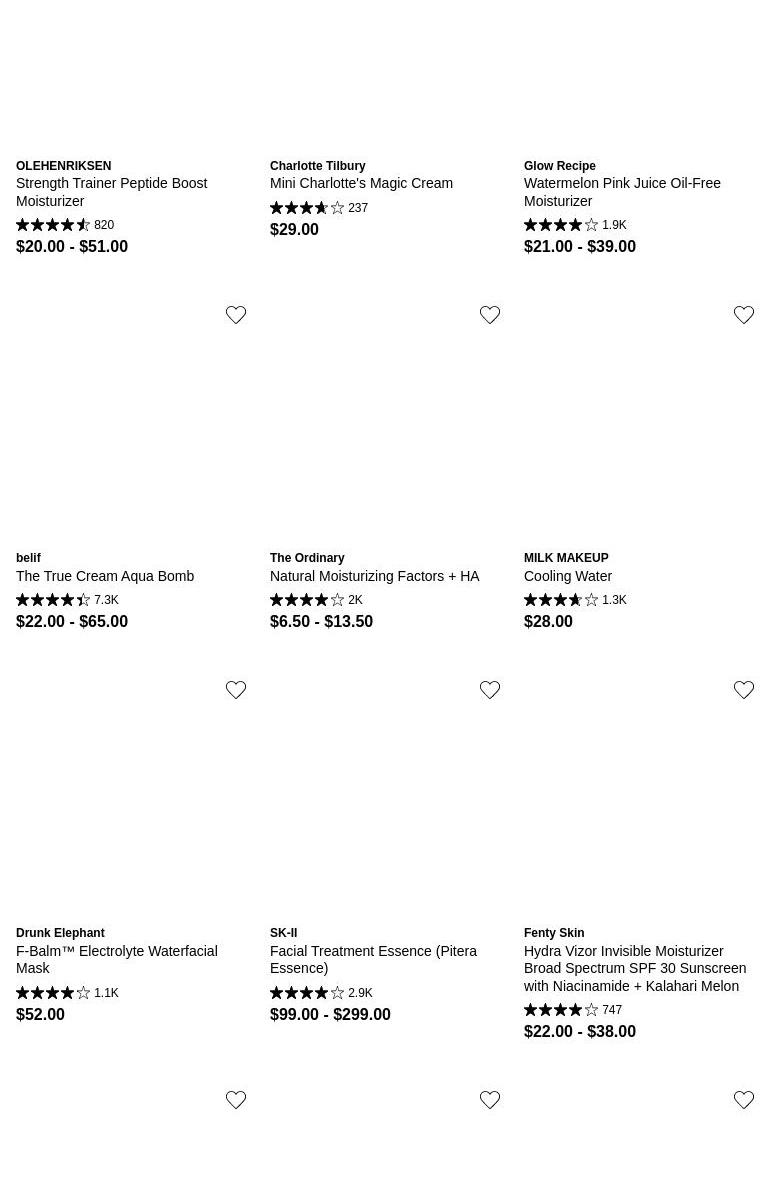
Task: Click the Cooling Water product title
Action: tap(568, 576)
